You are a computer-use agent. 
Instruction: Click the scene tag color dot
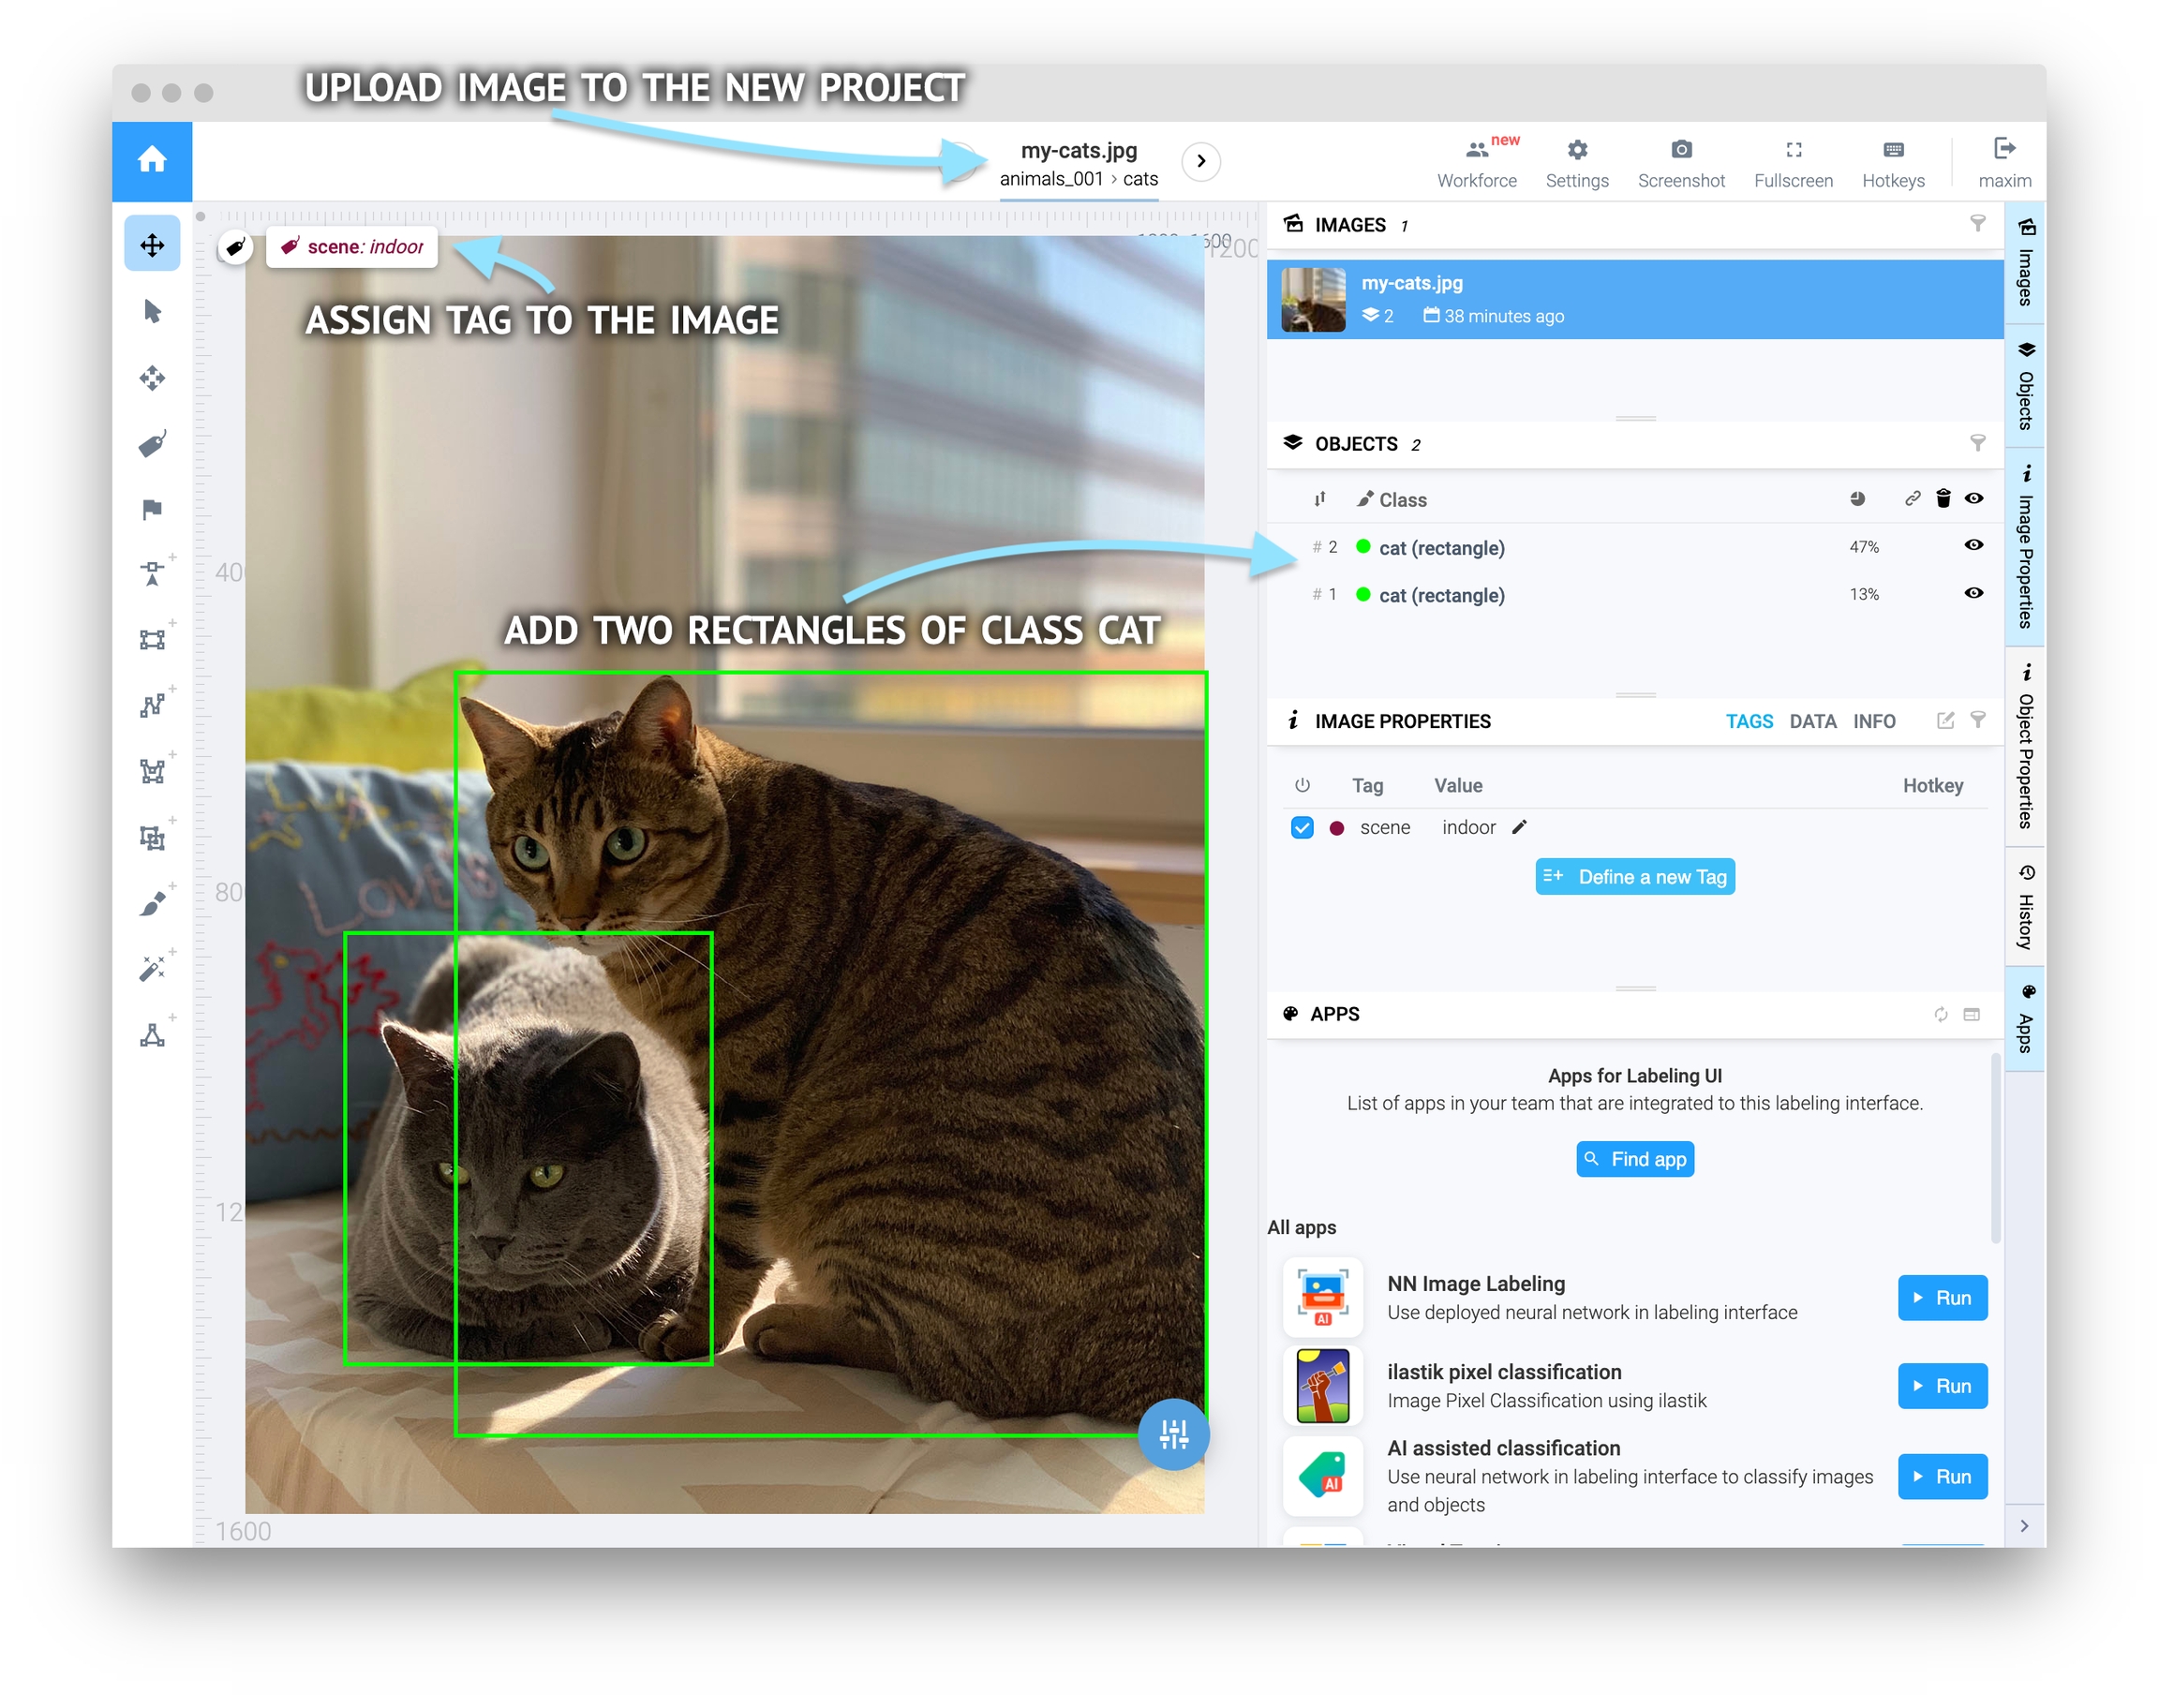1336,828
